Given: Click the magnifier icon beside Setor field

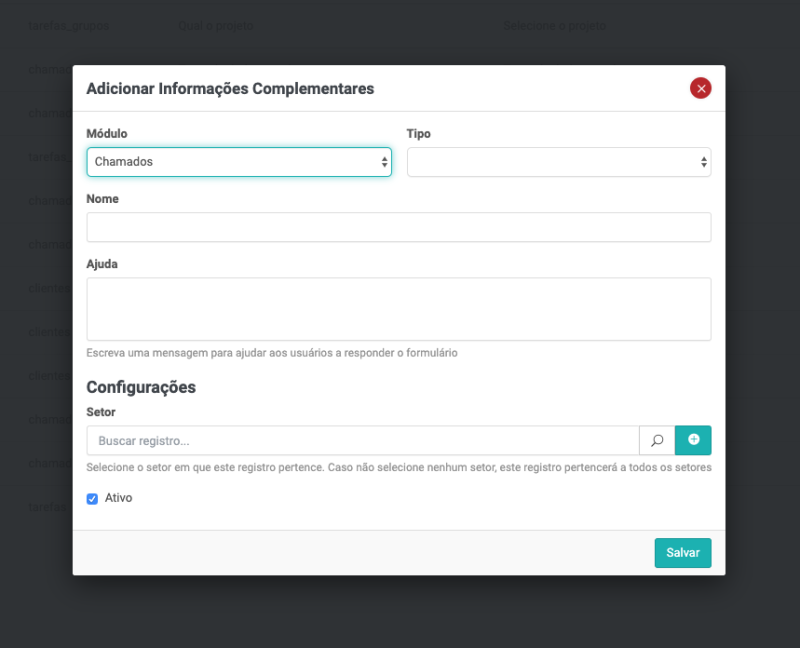Looking at the screenshot, I should (x=657, y=440).
